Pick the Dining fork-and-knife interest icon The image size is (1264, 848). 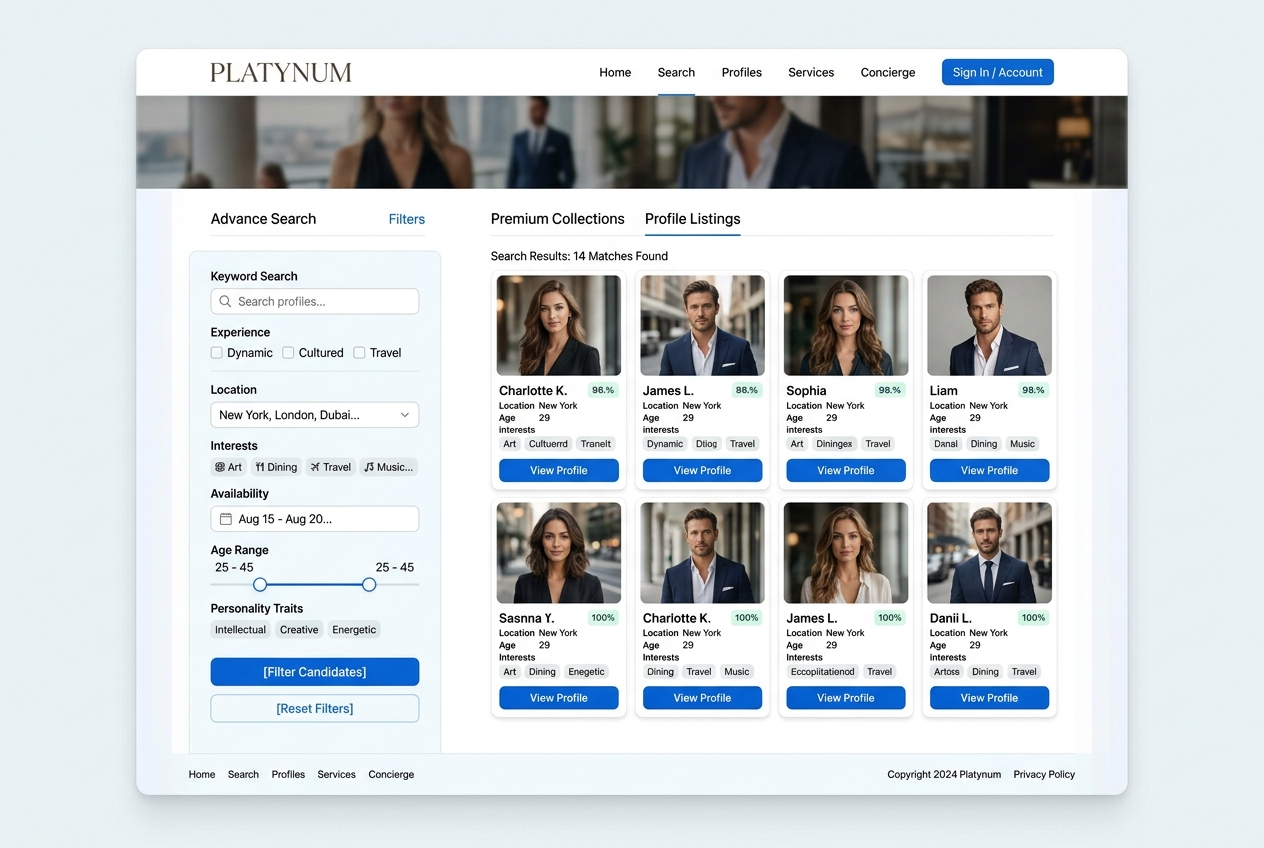click(260, 467)
